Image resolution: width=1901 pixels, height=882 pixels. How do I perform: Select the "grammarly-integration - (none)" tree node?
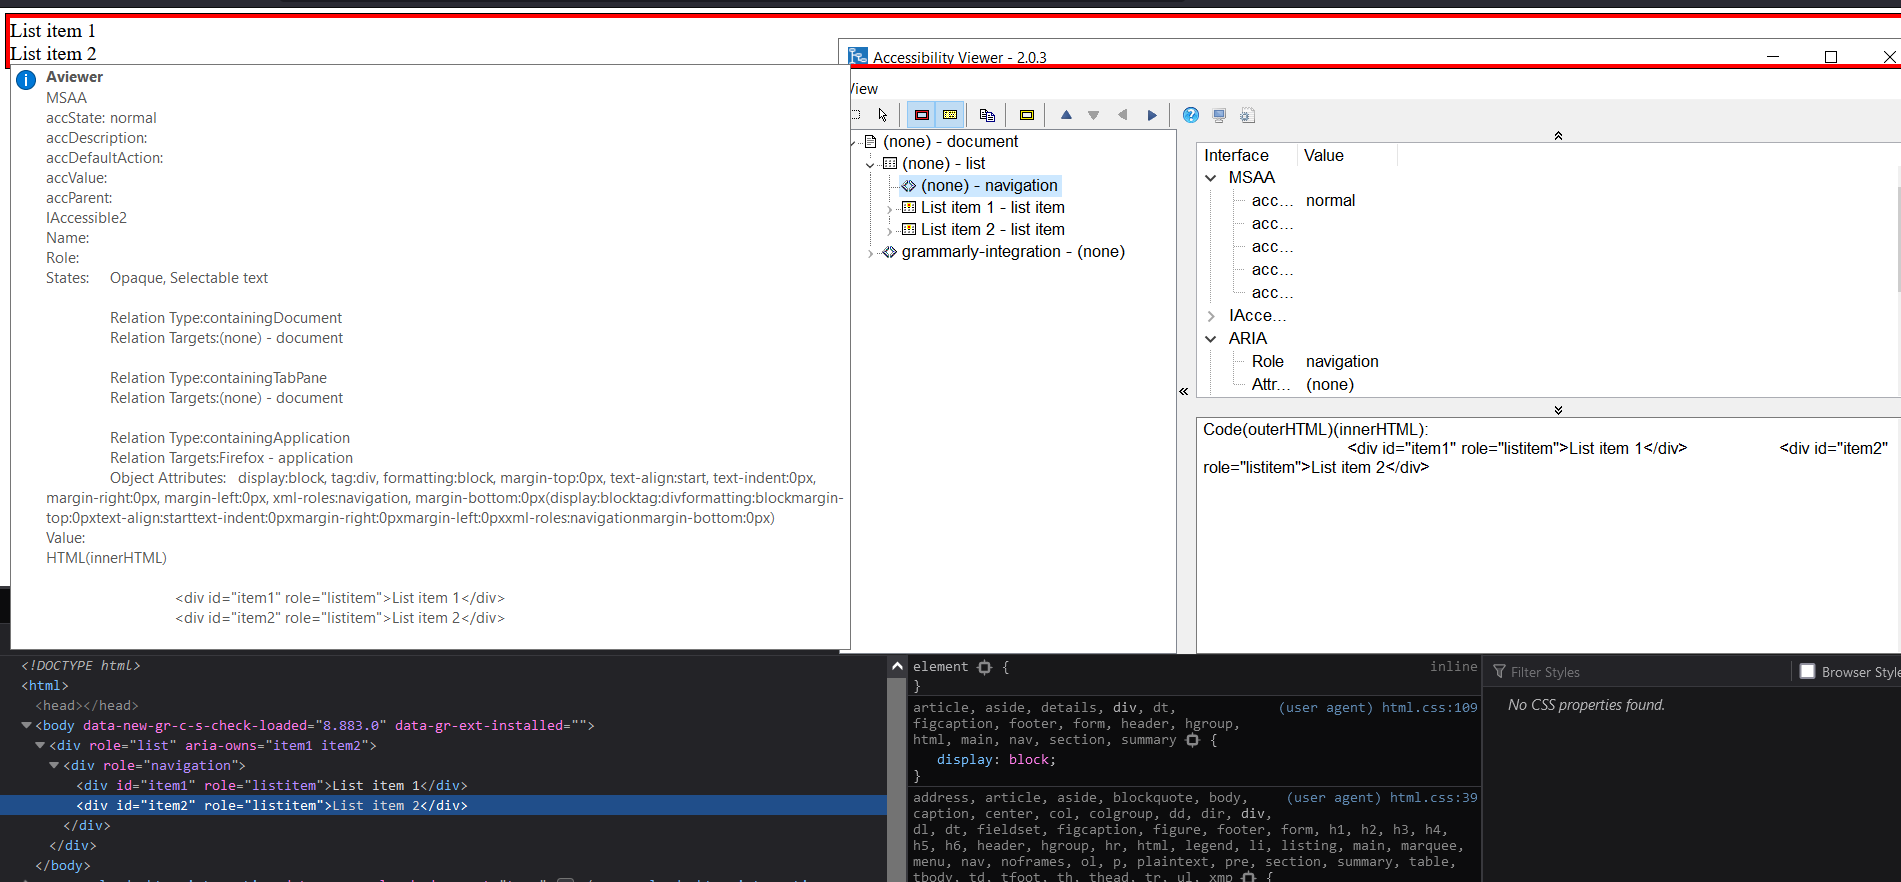coord(1013,252)
